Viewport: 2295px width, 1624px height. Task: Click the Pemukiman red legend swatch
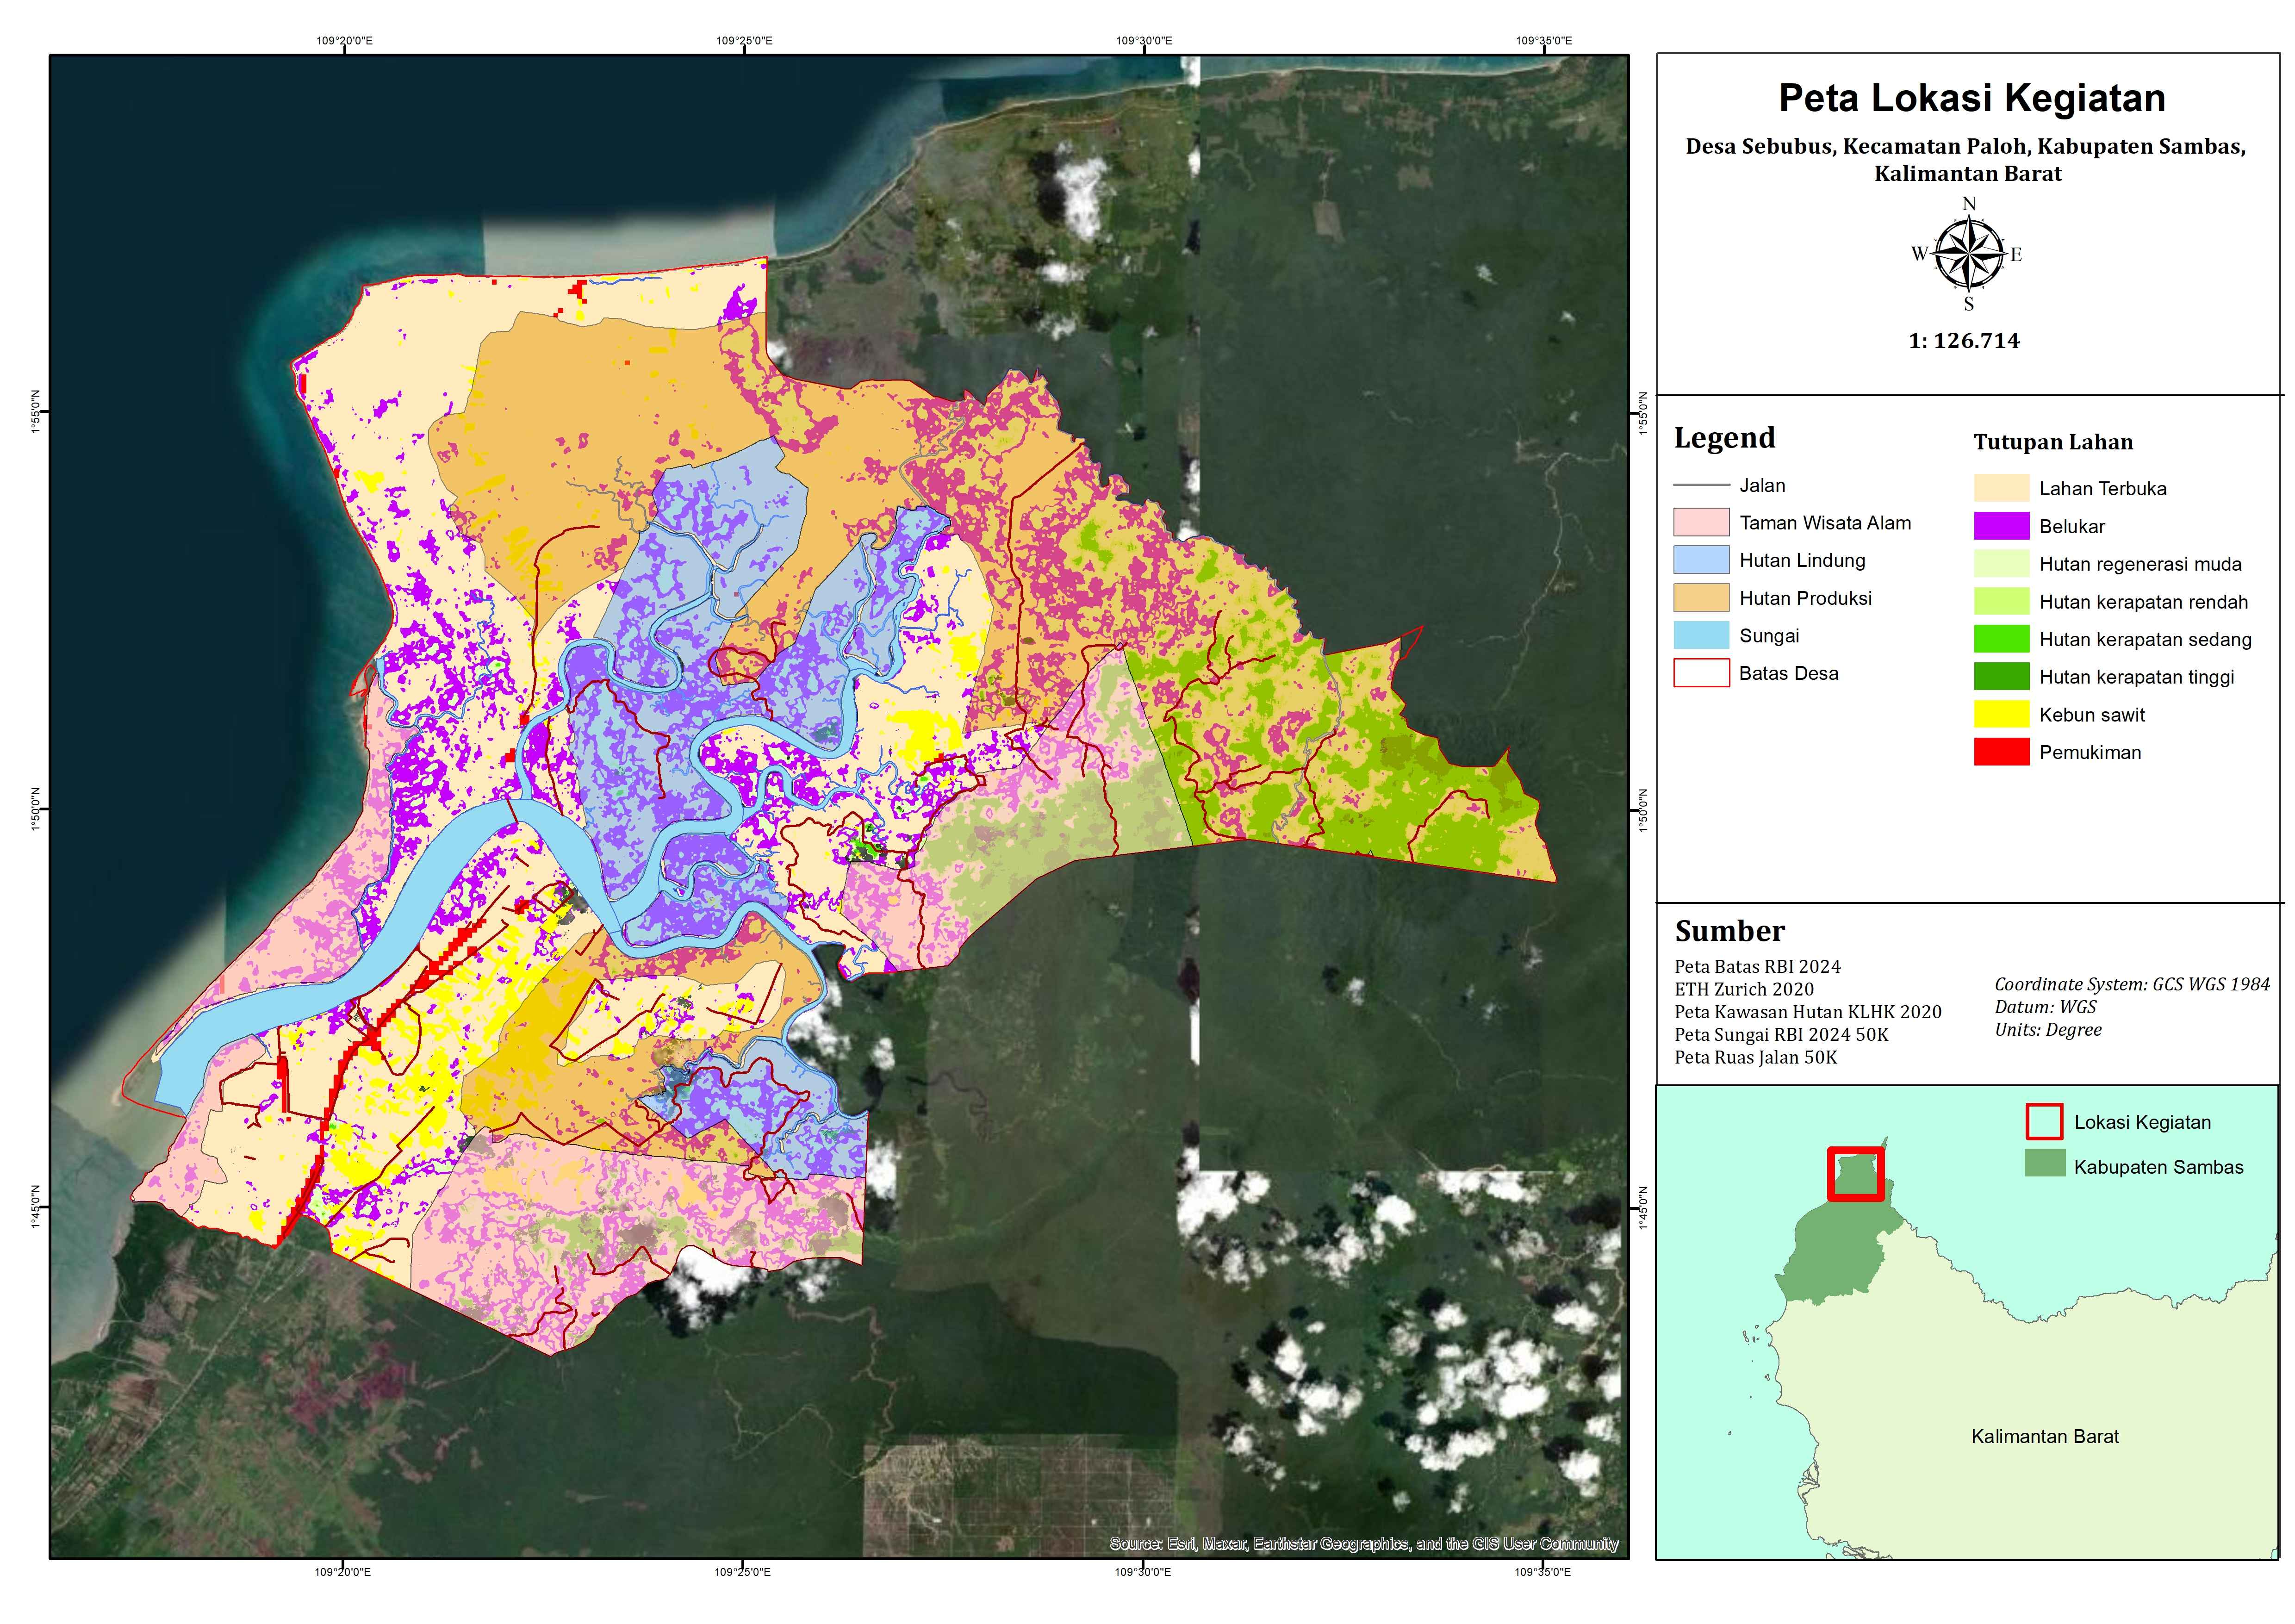click(x=2001, y=752)
